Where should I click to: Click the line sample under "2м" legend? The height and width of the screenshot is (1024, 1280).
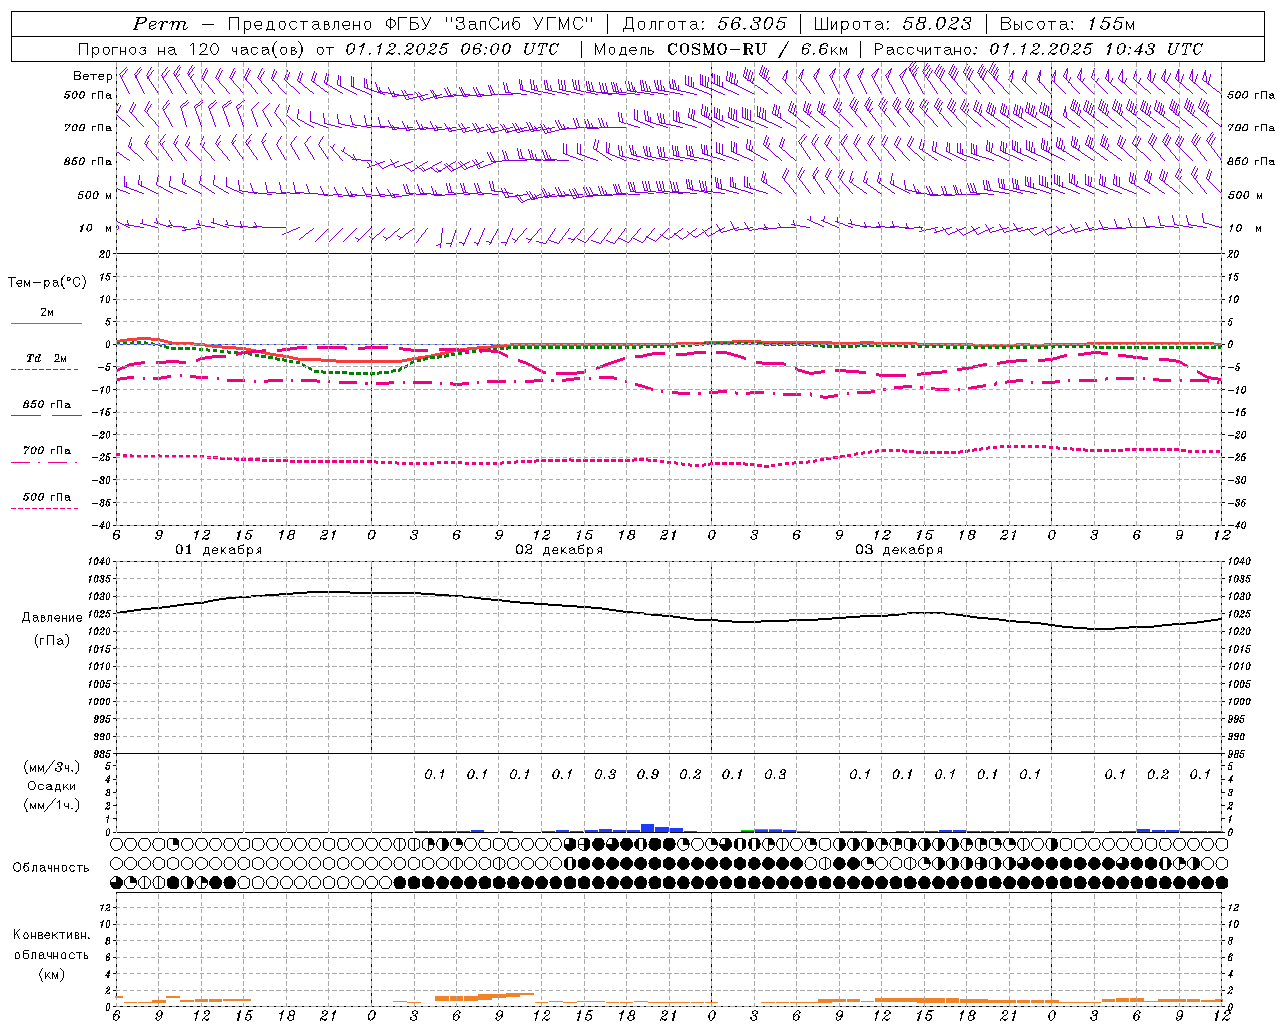click(47, 323)
